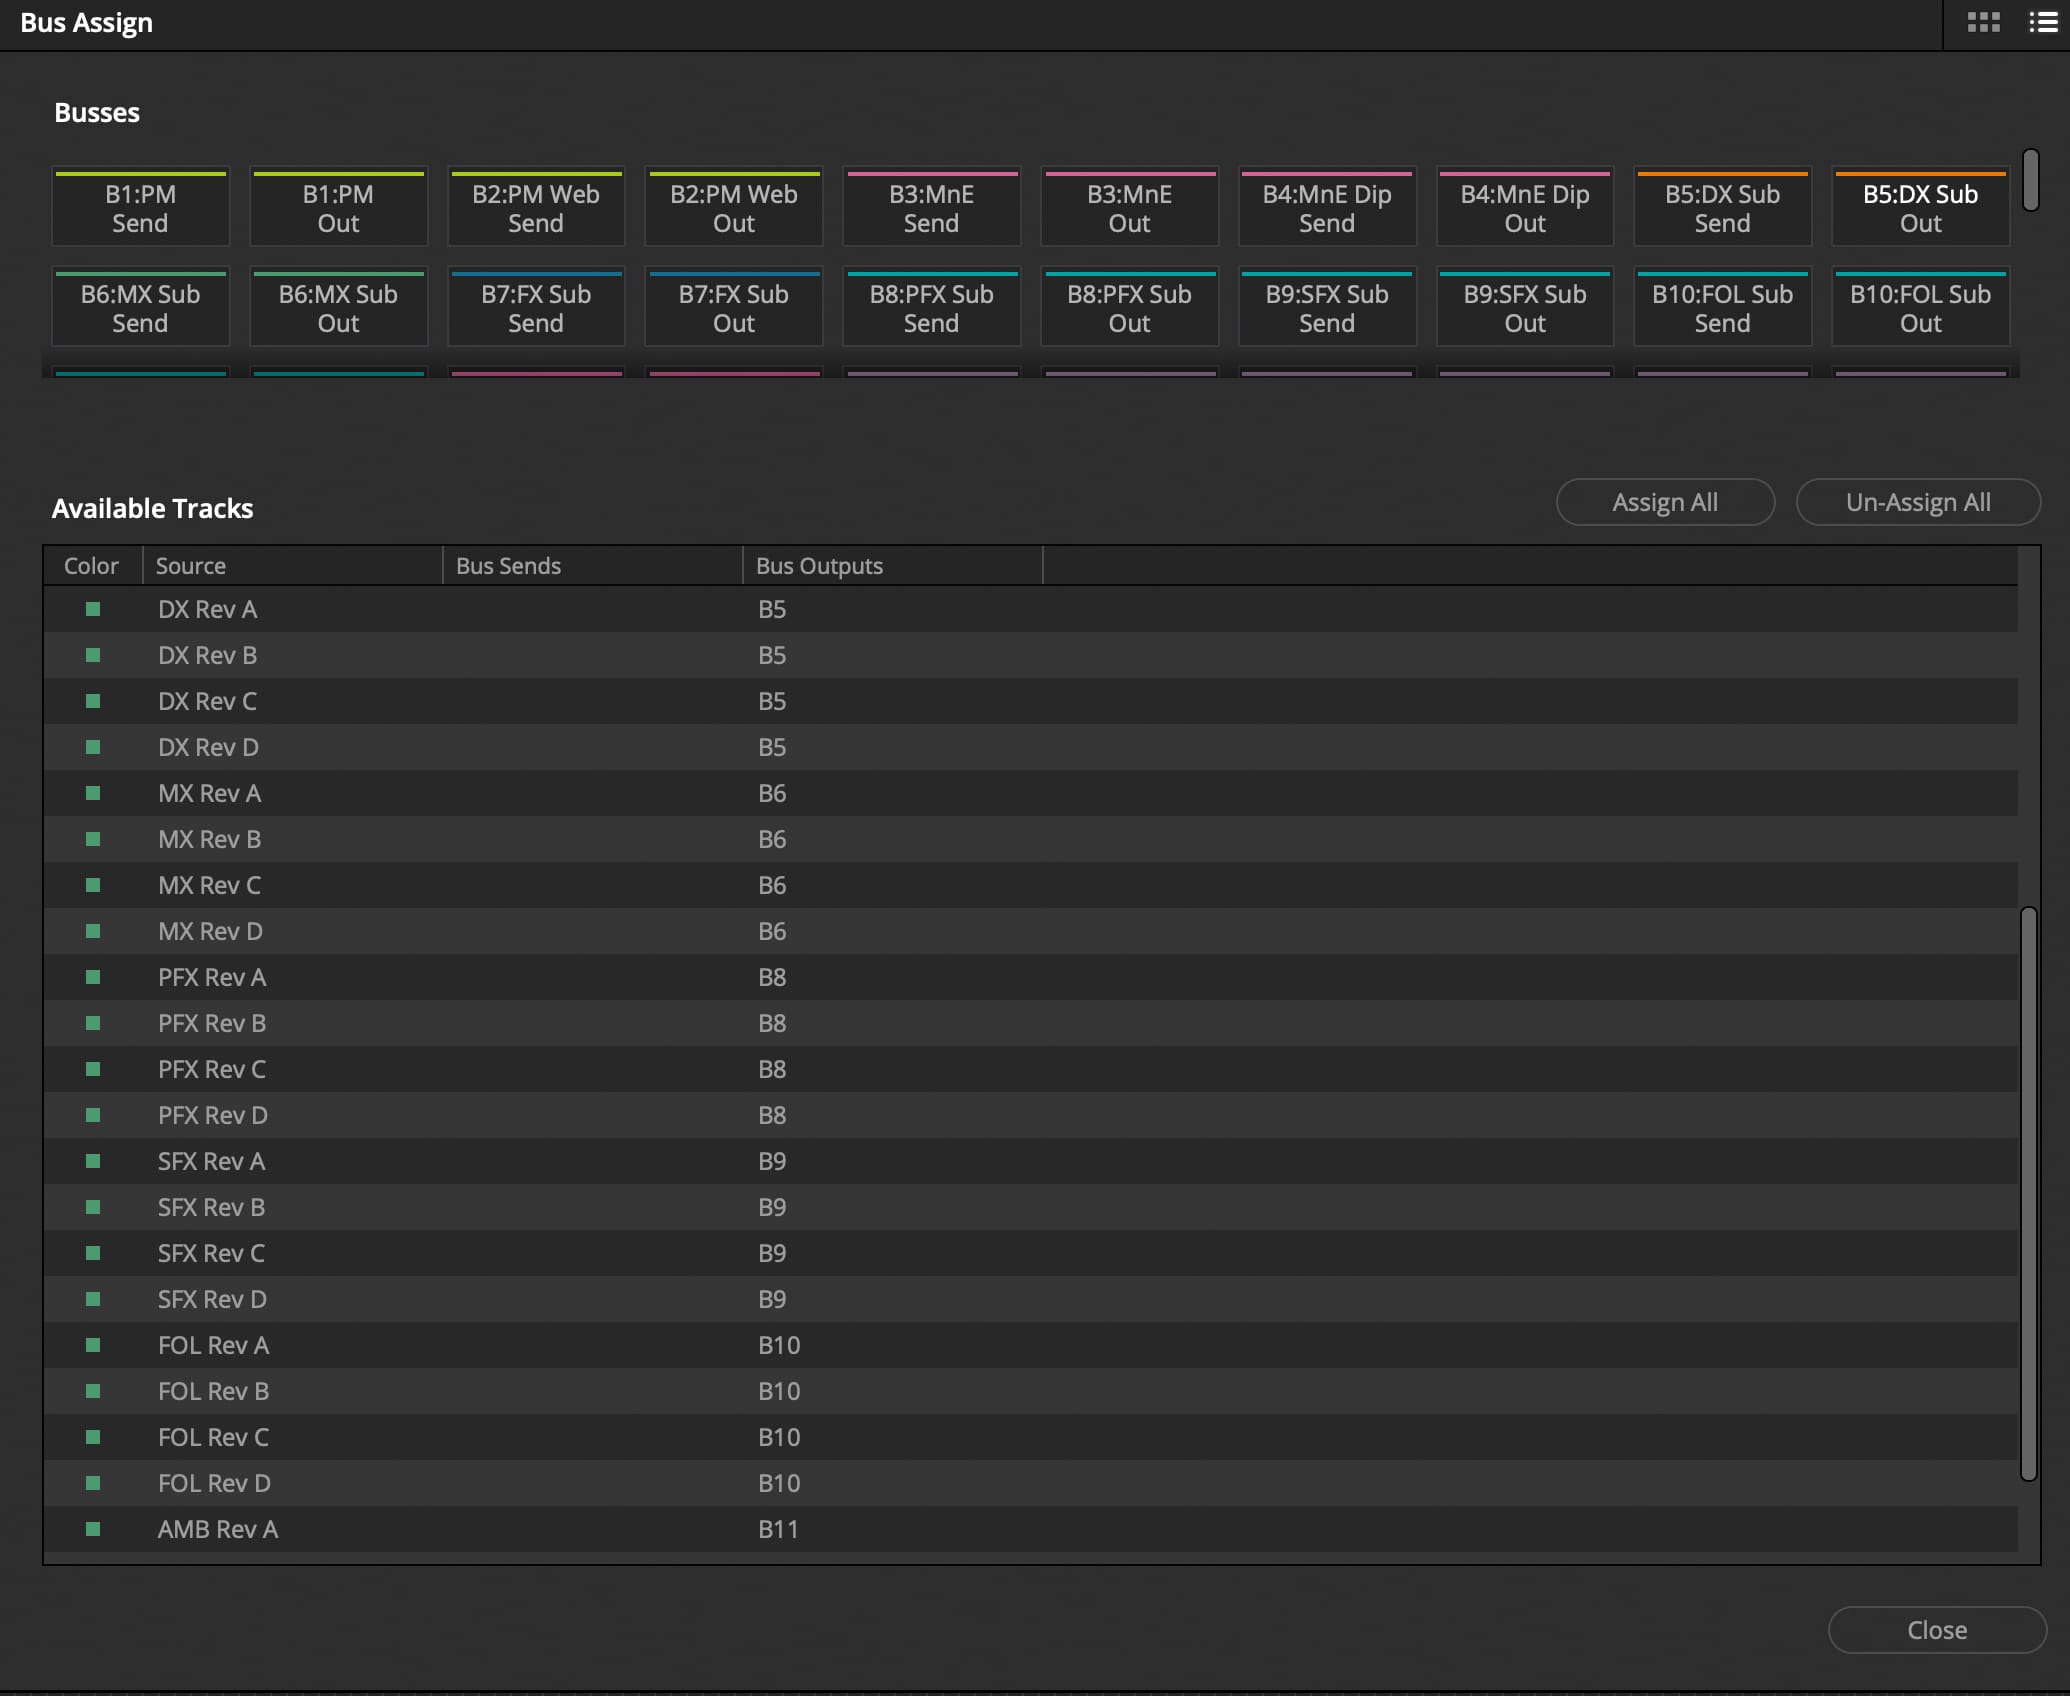2070x1696 pixels.
Task: Click the AMB Rev A green color square
Action: tap(93, 1529)
